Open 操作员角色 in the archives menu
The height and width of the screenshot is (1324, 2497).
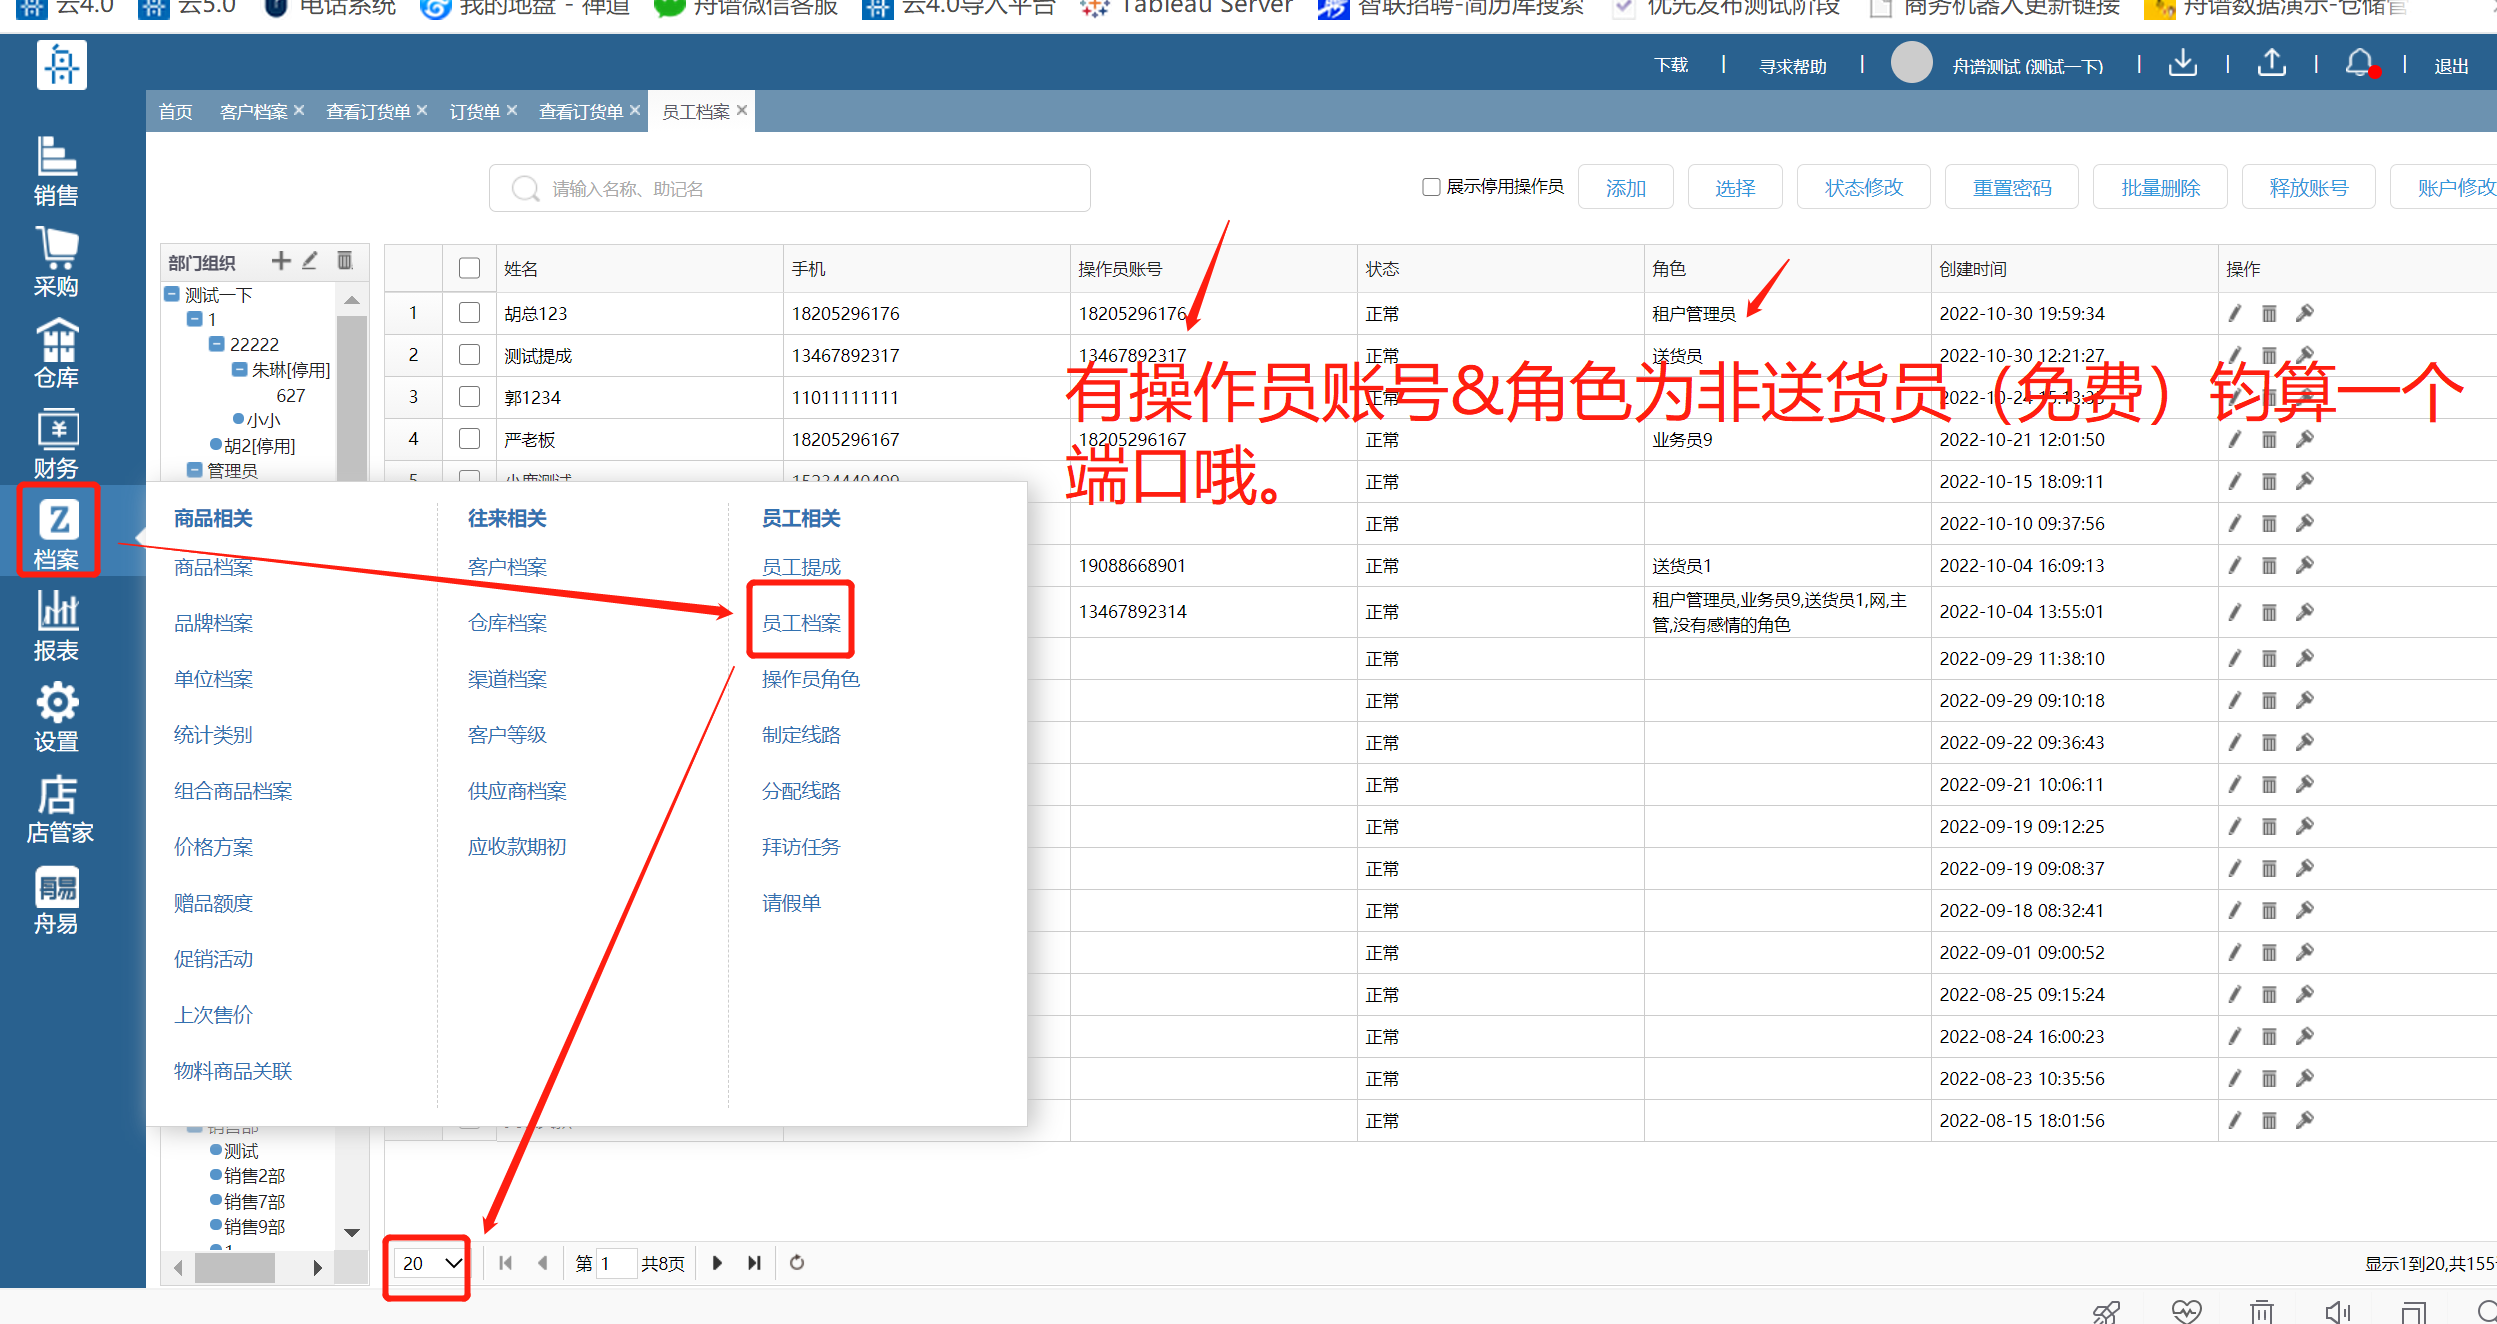coord(811,679)
